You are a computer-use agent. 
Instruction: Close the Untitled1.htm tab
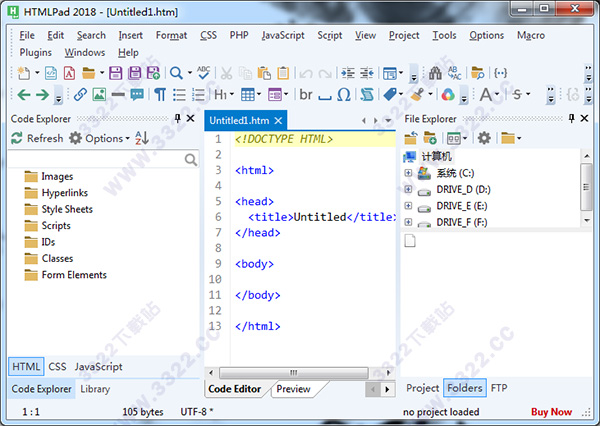coord(279,121)
